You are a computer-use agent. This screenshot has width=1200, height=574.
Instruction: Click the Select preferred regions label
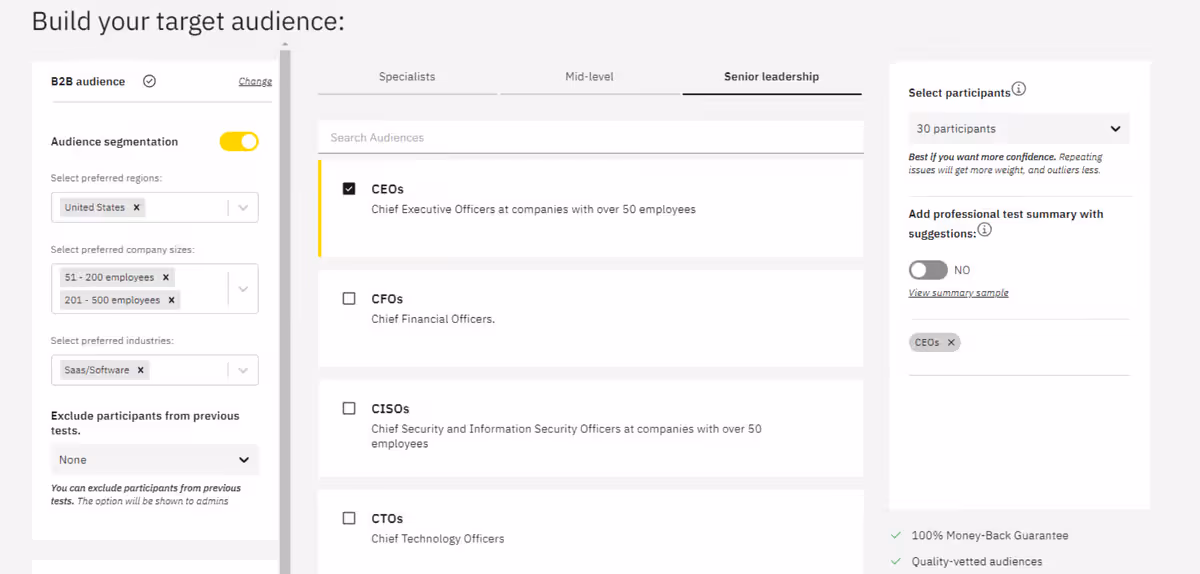pyautogui.click(x=106, y=178)
